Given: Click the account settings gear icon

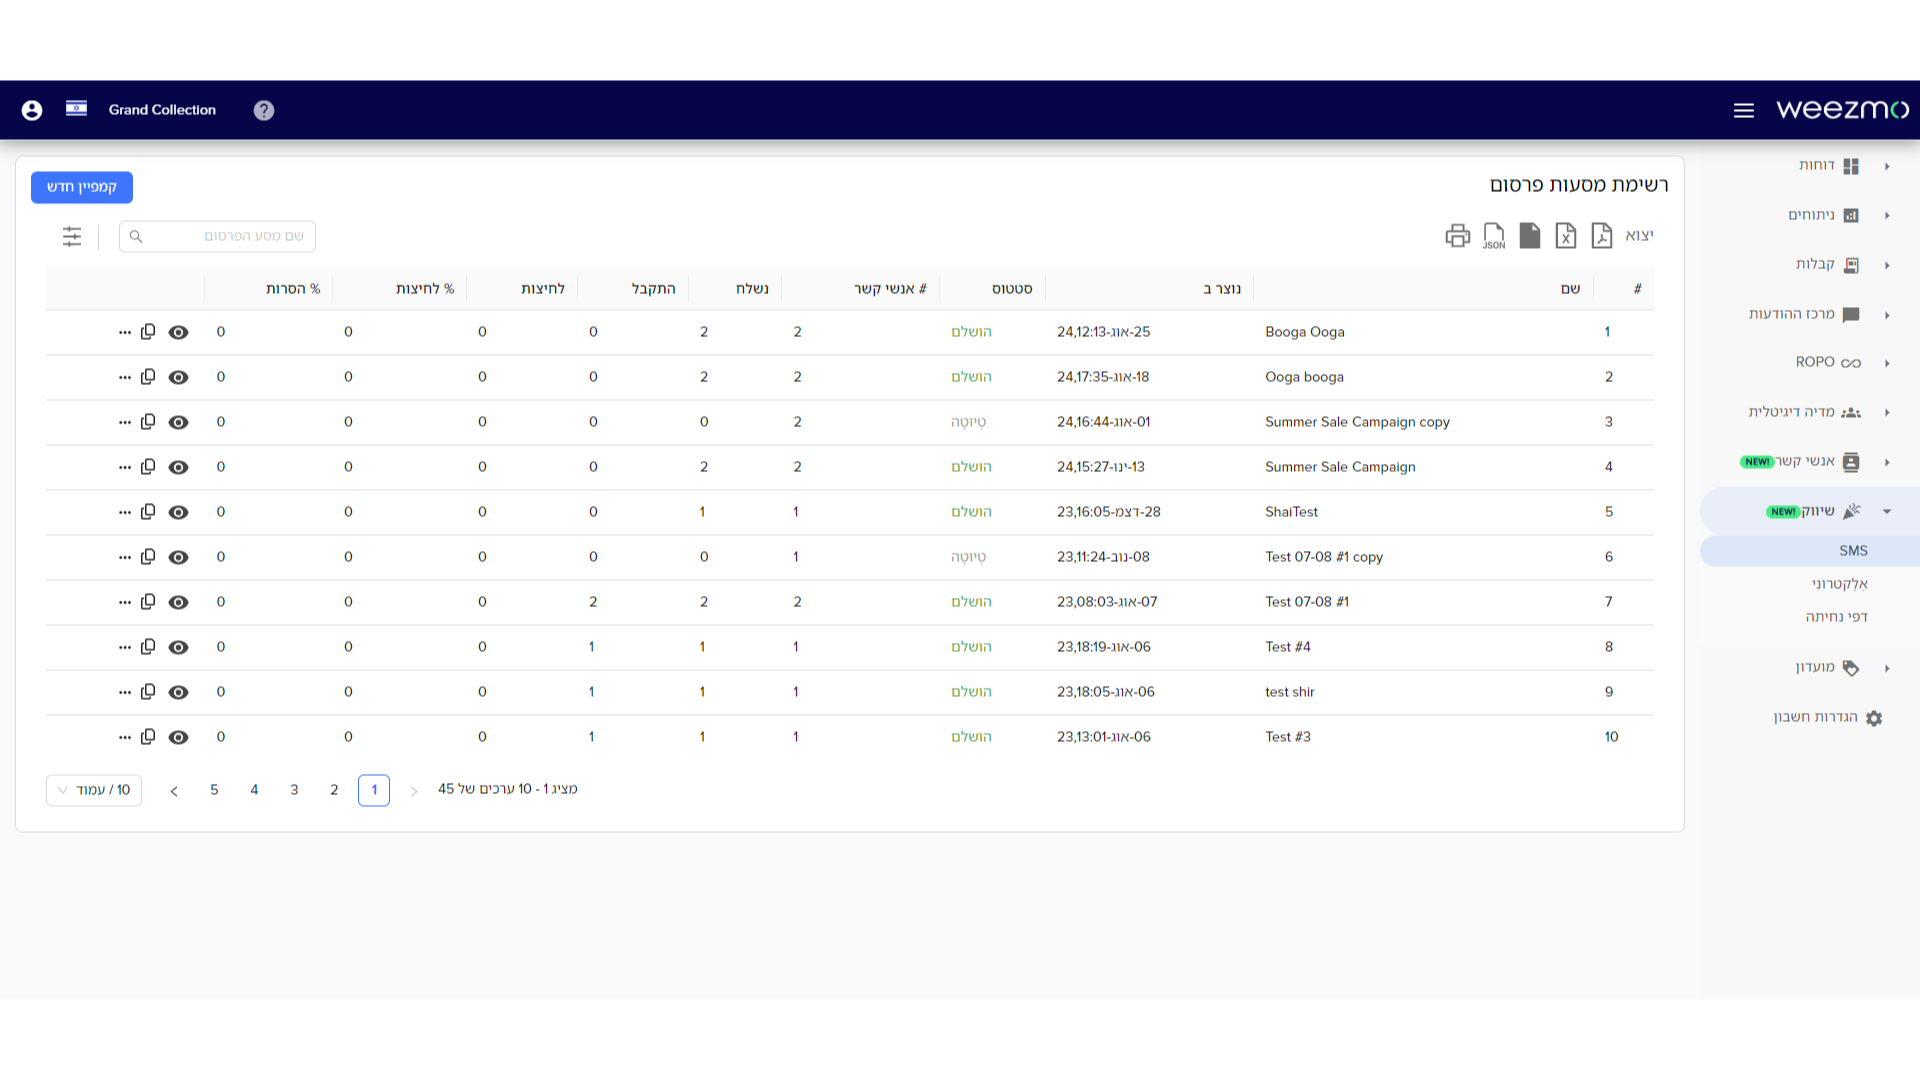Looking at the screenshot, I should click(x=1874, y=718).
